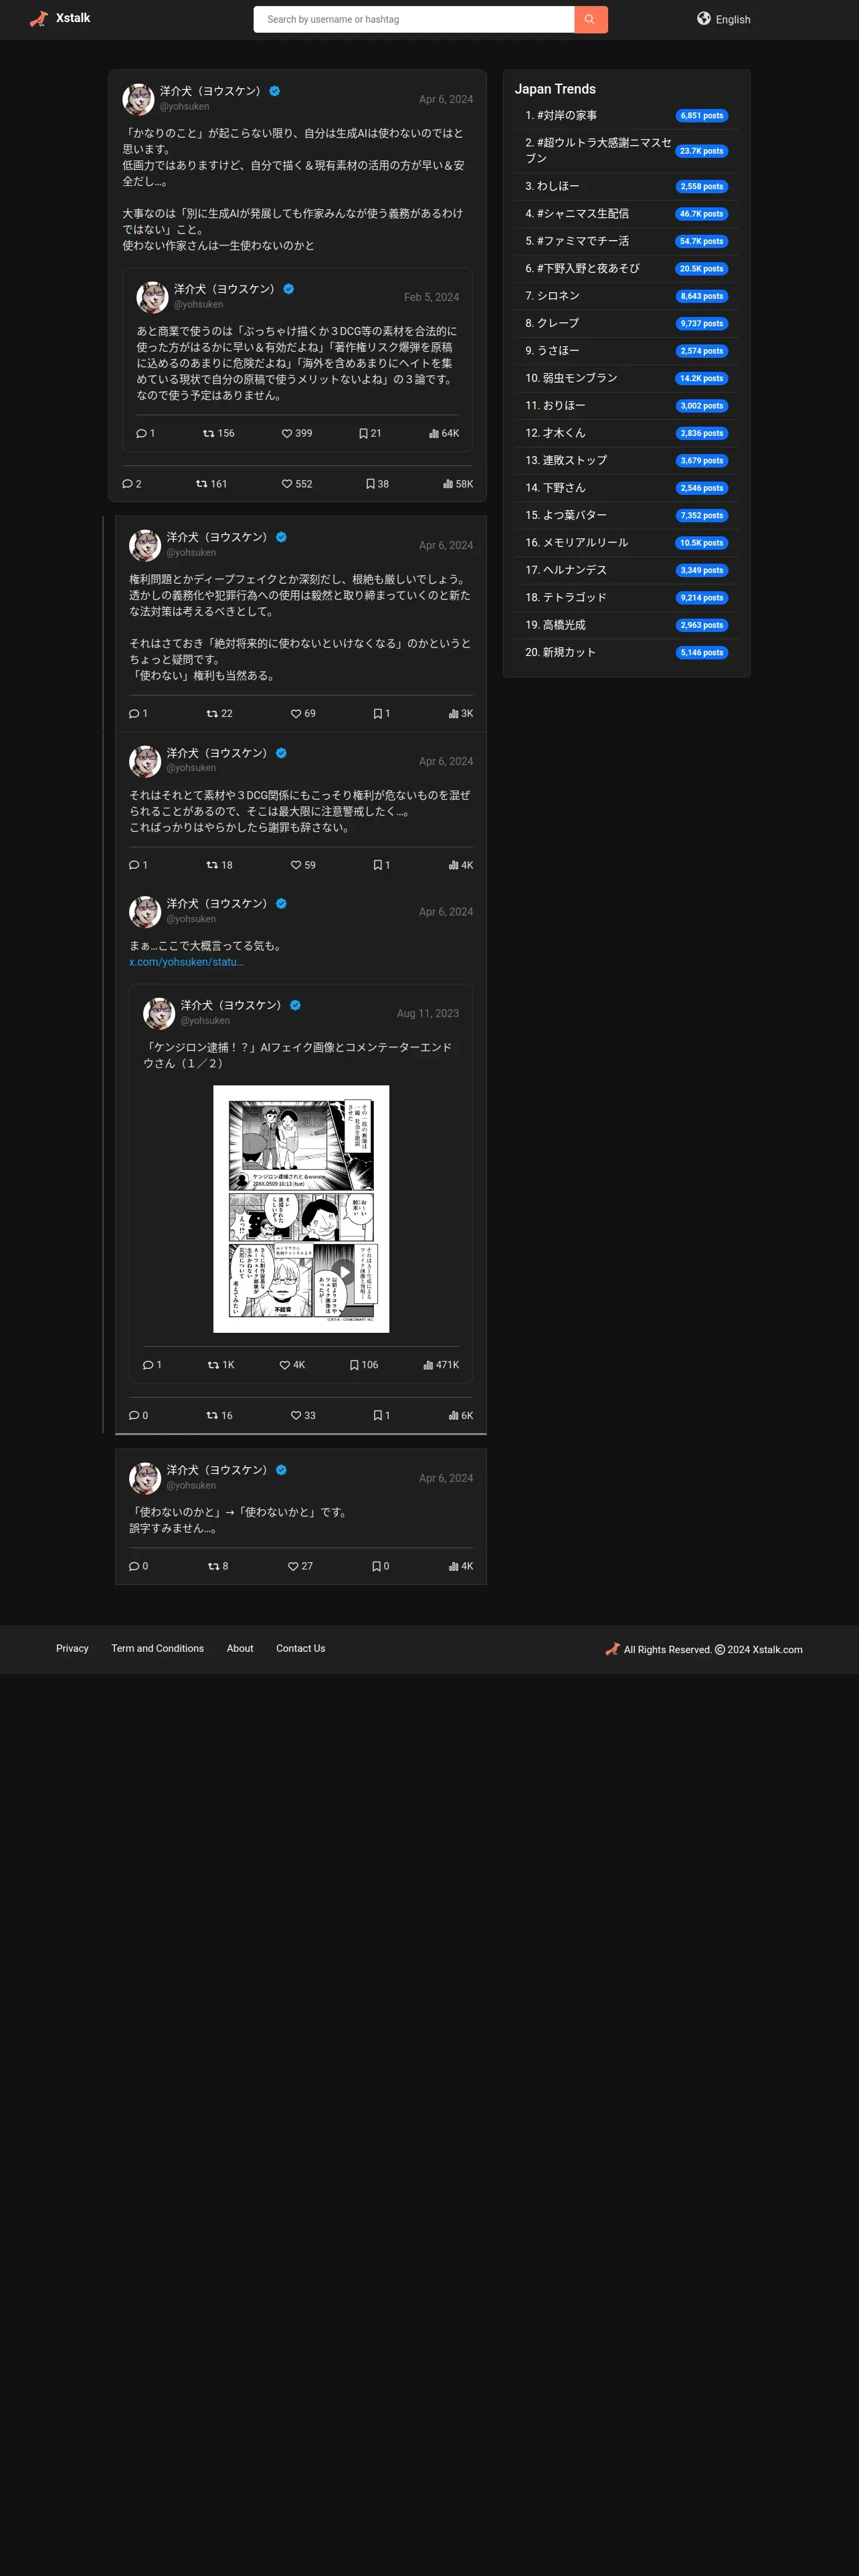
Task: Open the x.com/yohsuken/statu… link
Action: 186,962
